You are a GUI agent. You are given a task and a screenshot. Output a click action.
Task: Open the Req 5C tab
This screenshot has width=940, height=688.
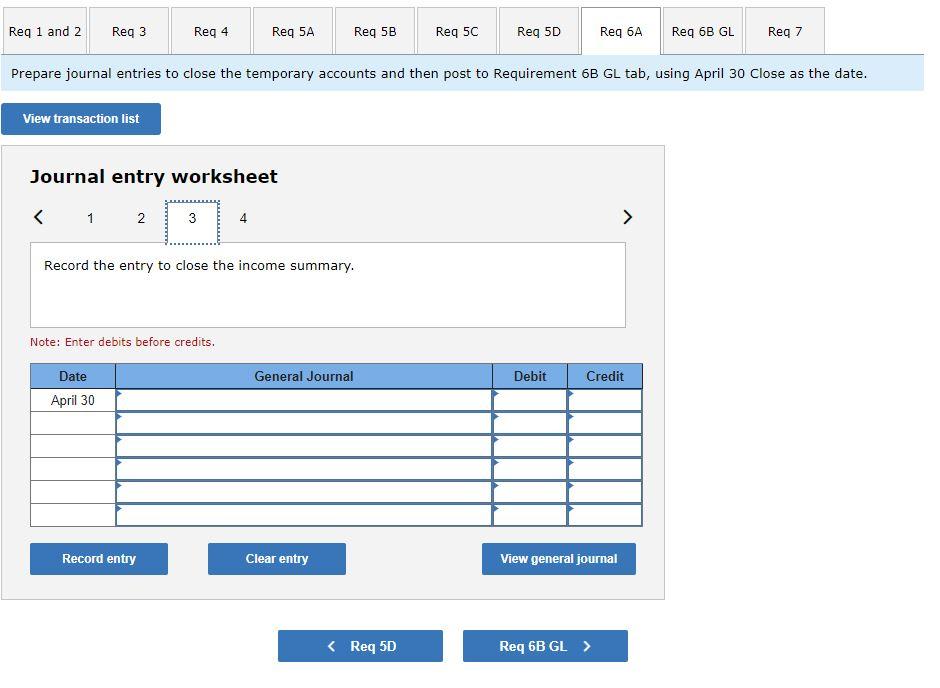pos(457,31)
